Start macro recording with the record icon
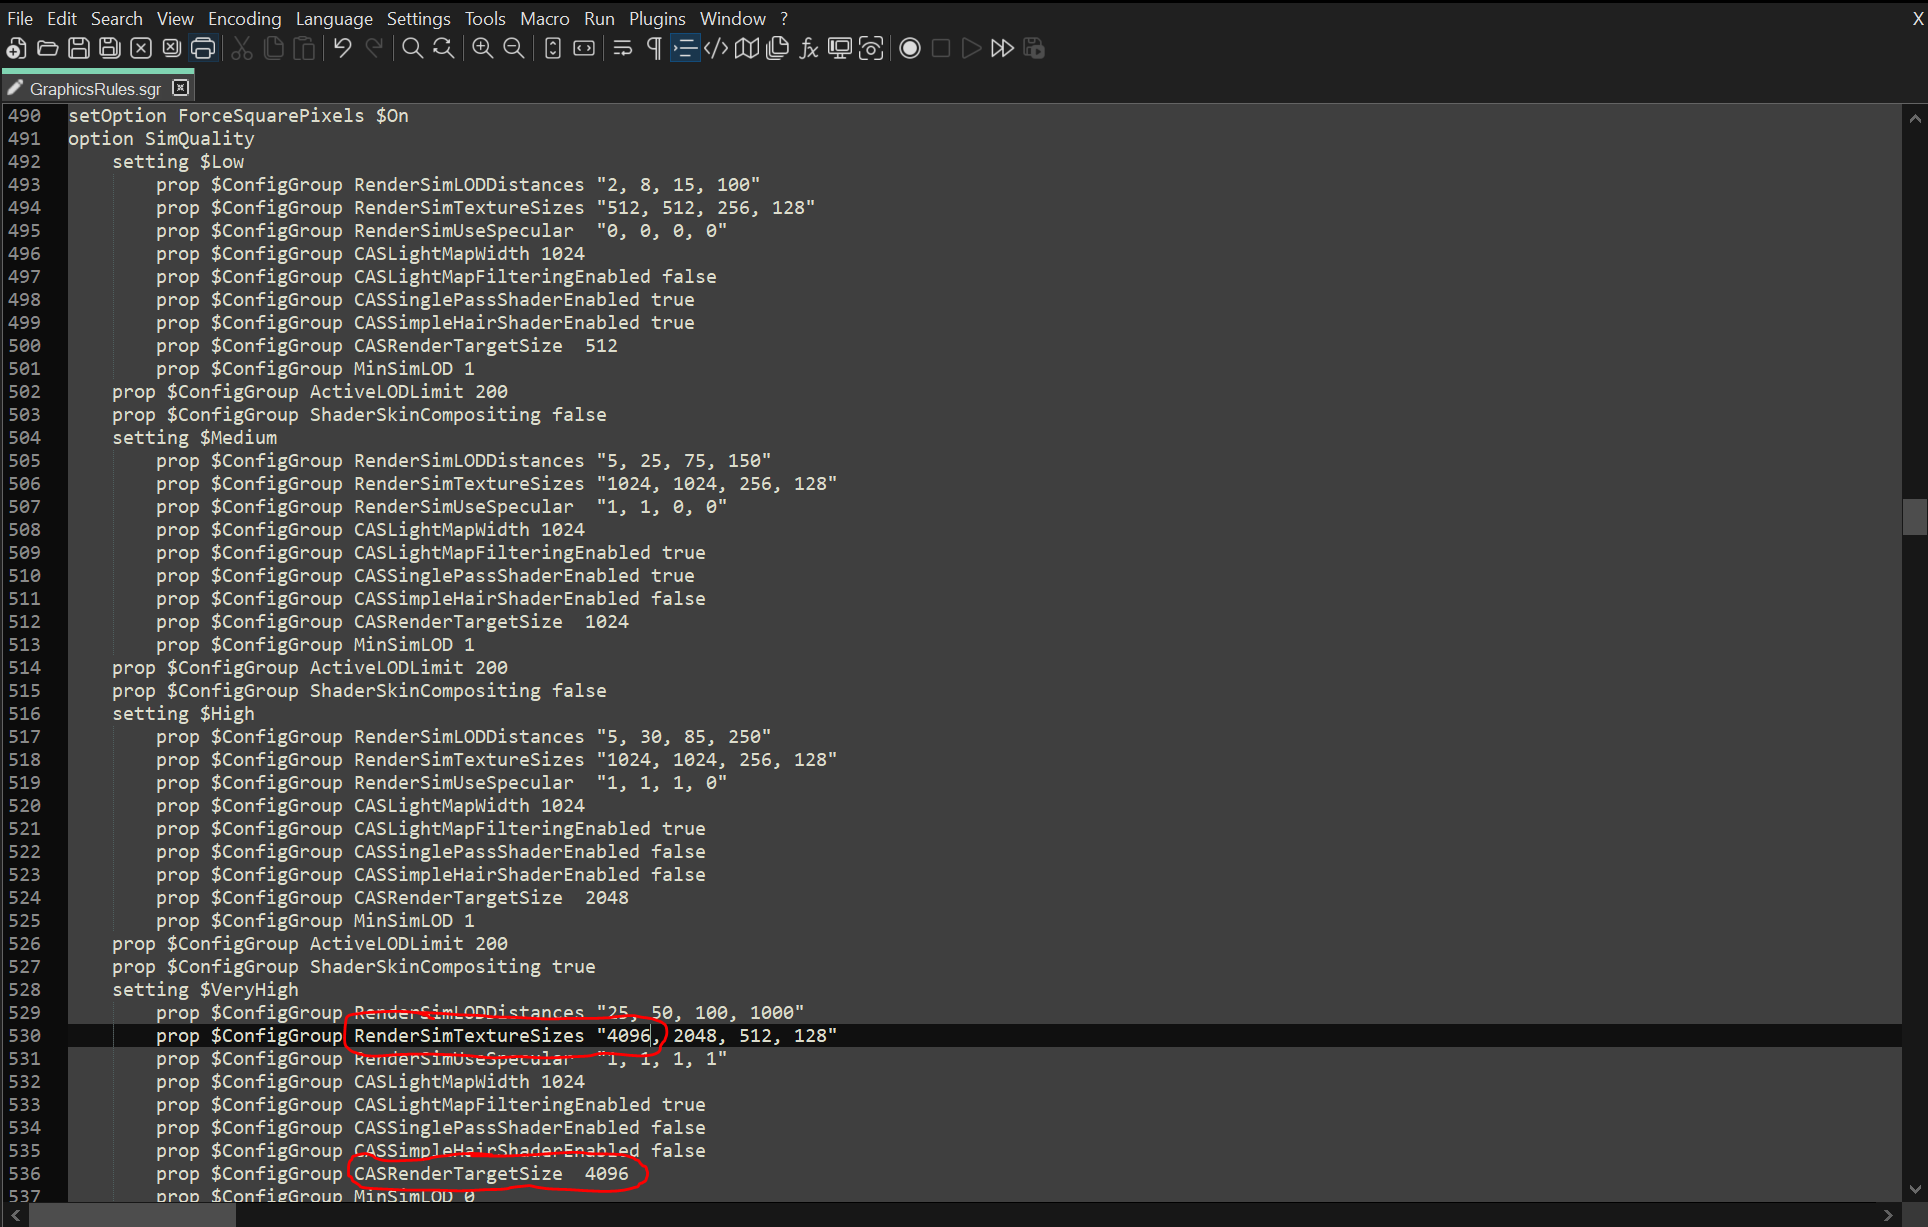The image size is (1928, 1227). coord(909,48)
